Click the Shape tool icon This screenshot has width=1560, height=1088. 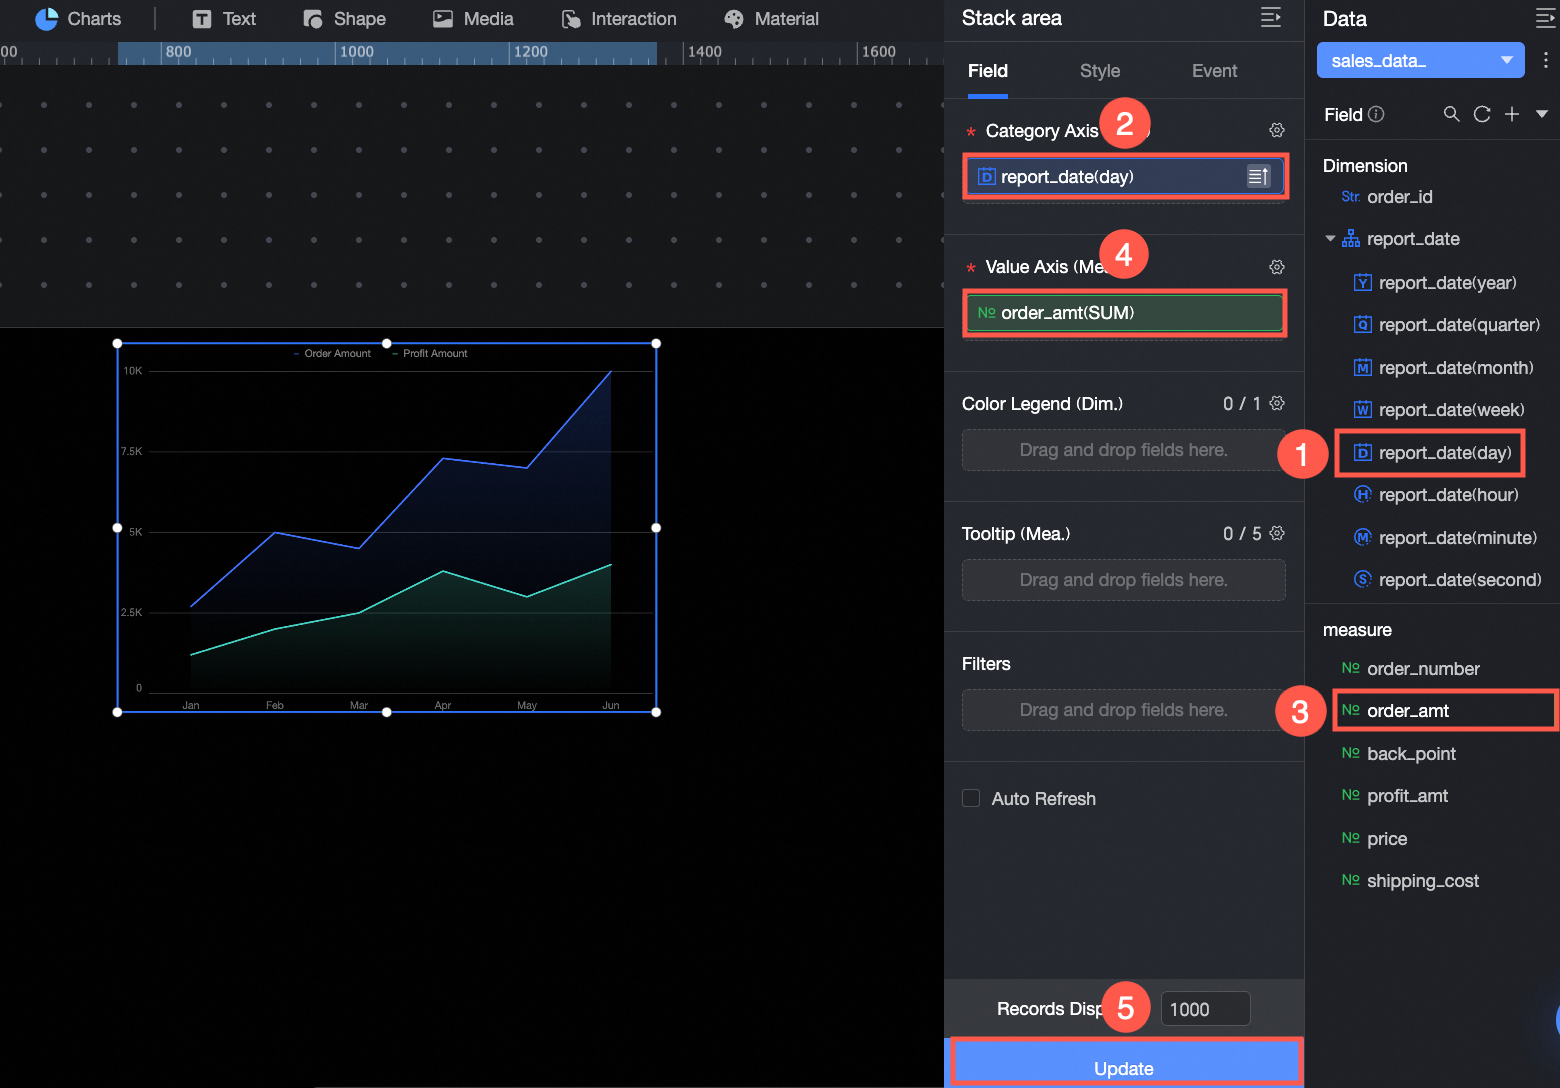(313, 19)
